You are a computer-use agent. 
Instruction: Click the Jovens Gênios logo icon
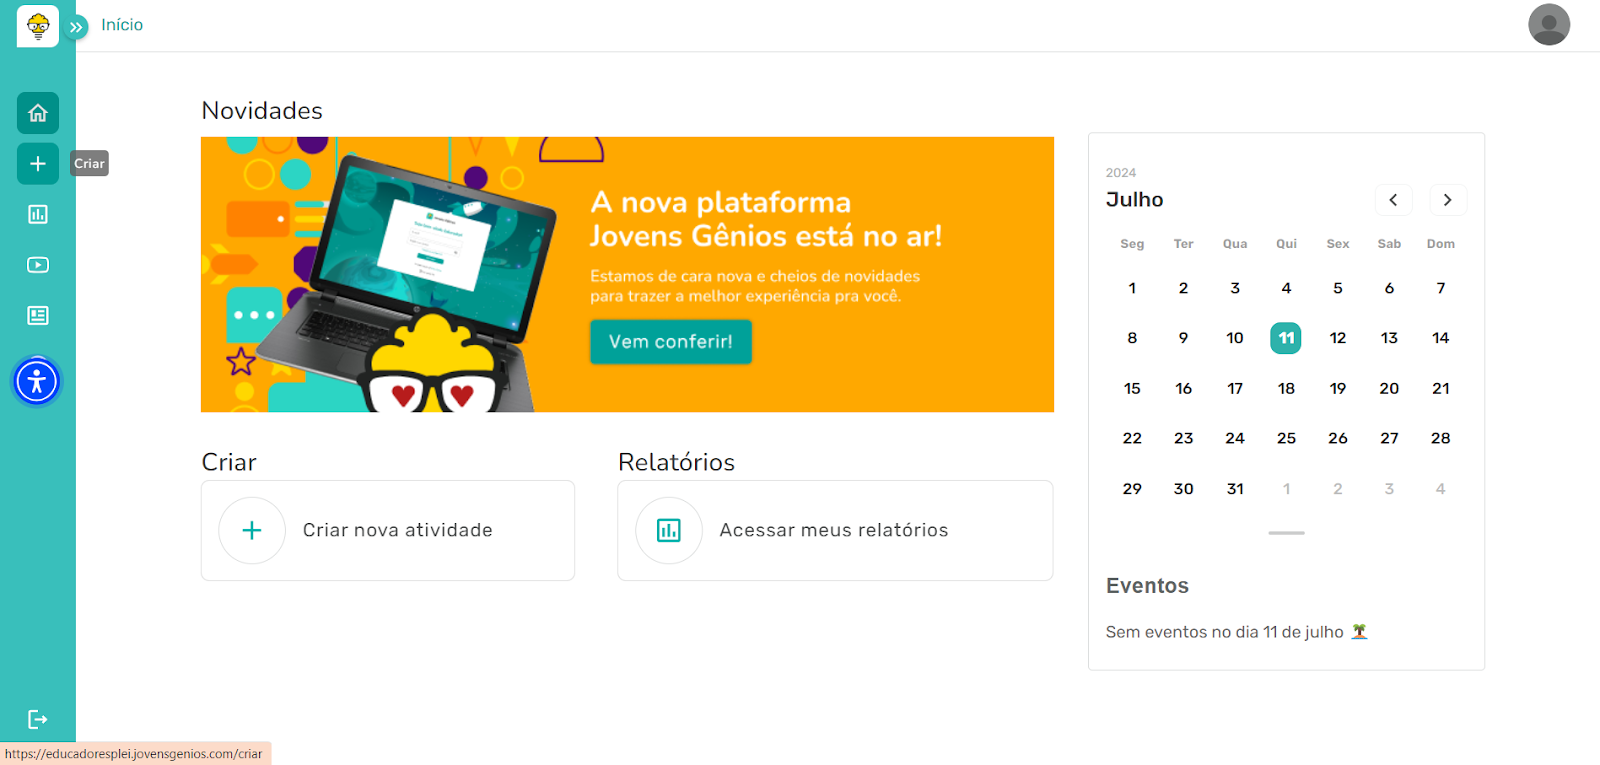(x=38, y=26)
